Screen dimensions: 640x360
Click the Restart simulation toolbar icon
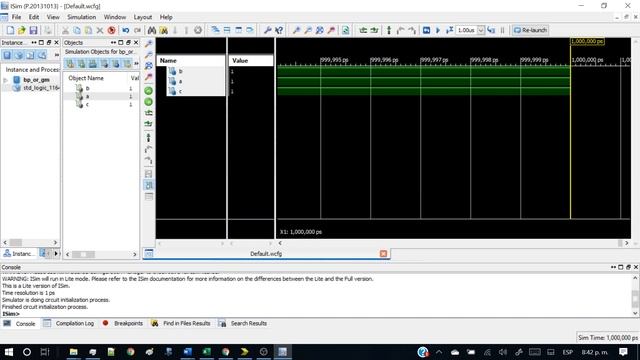coord(427,30)
